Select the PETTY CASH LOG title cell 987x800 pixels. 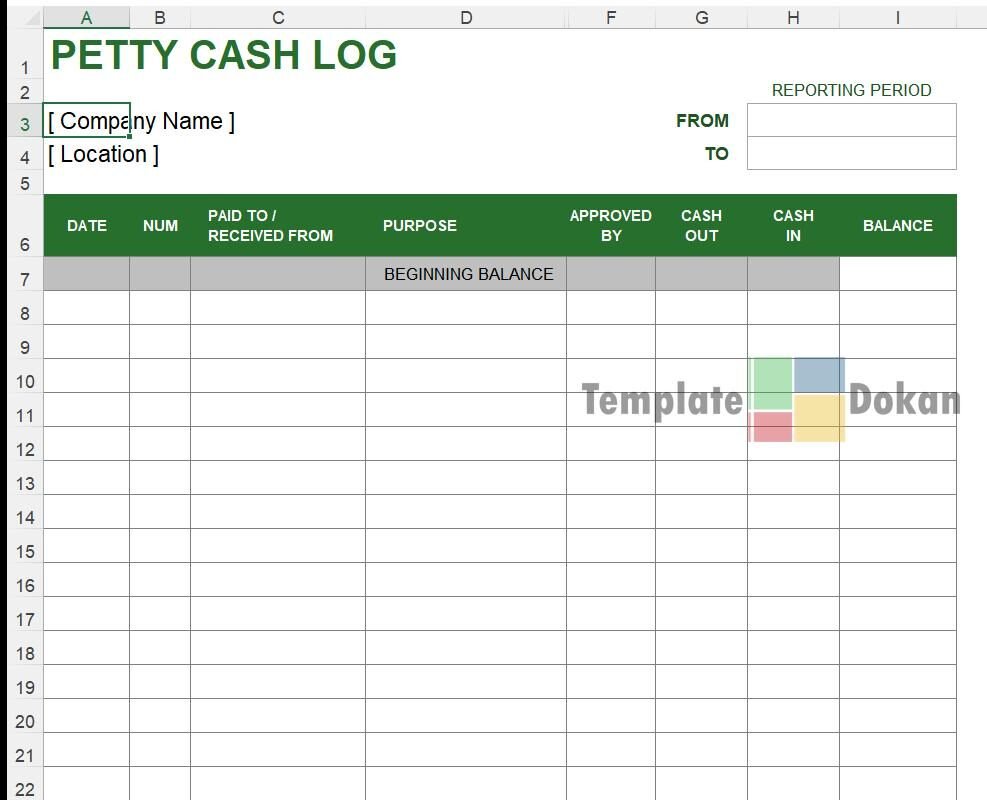(223, 56)
